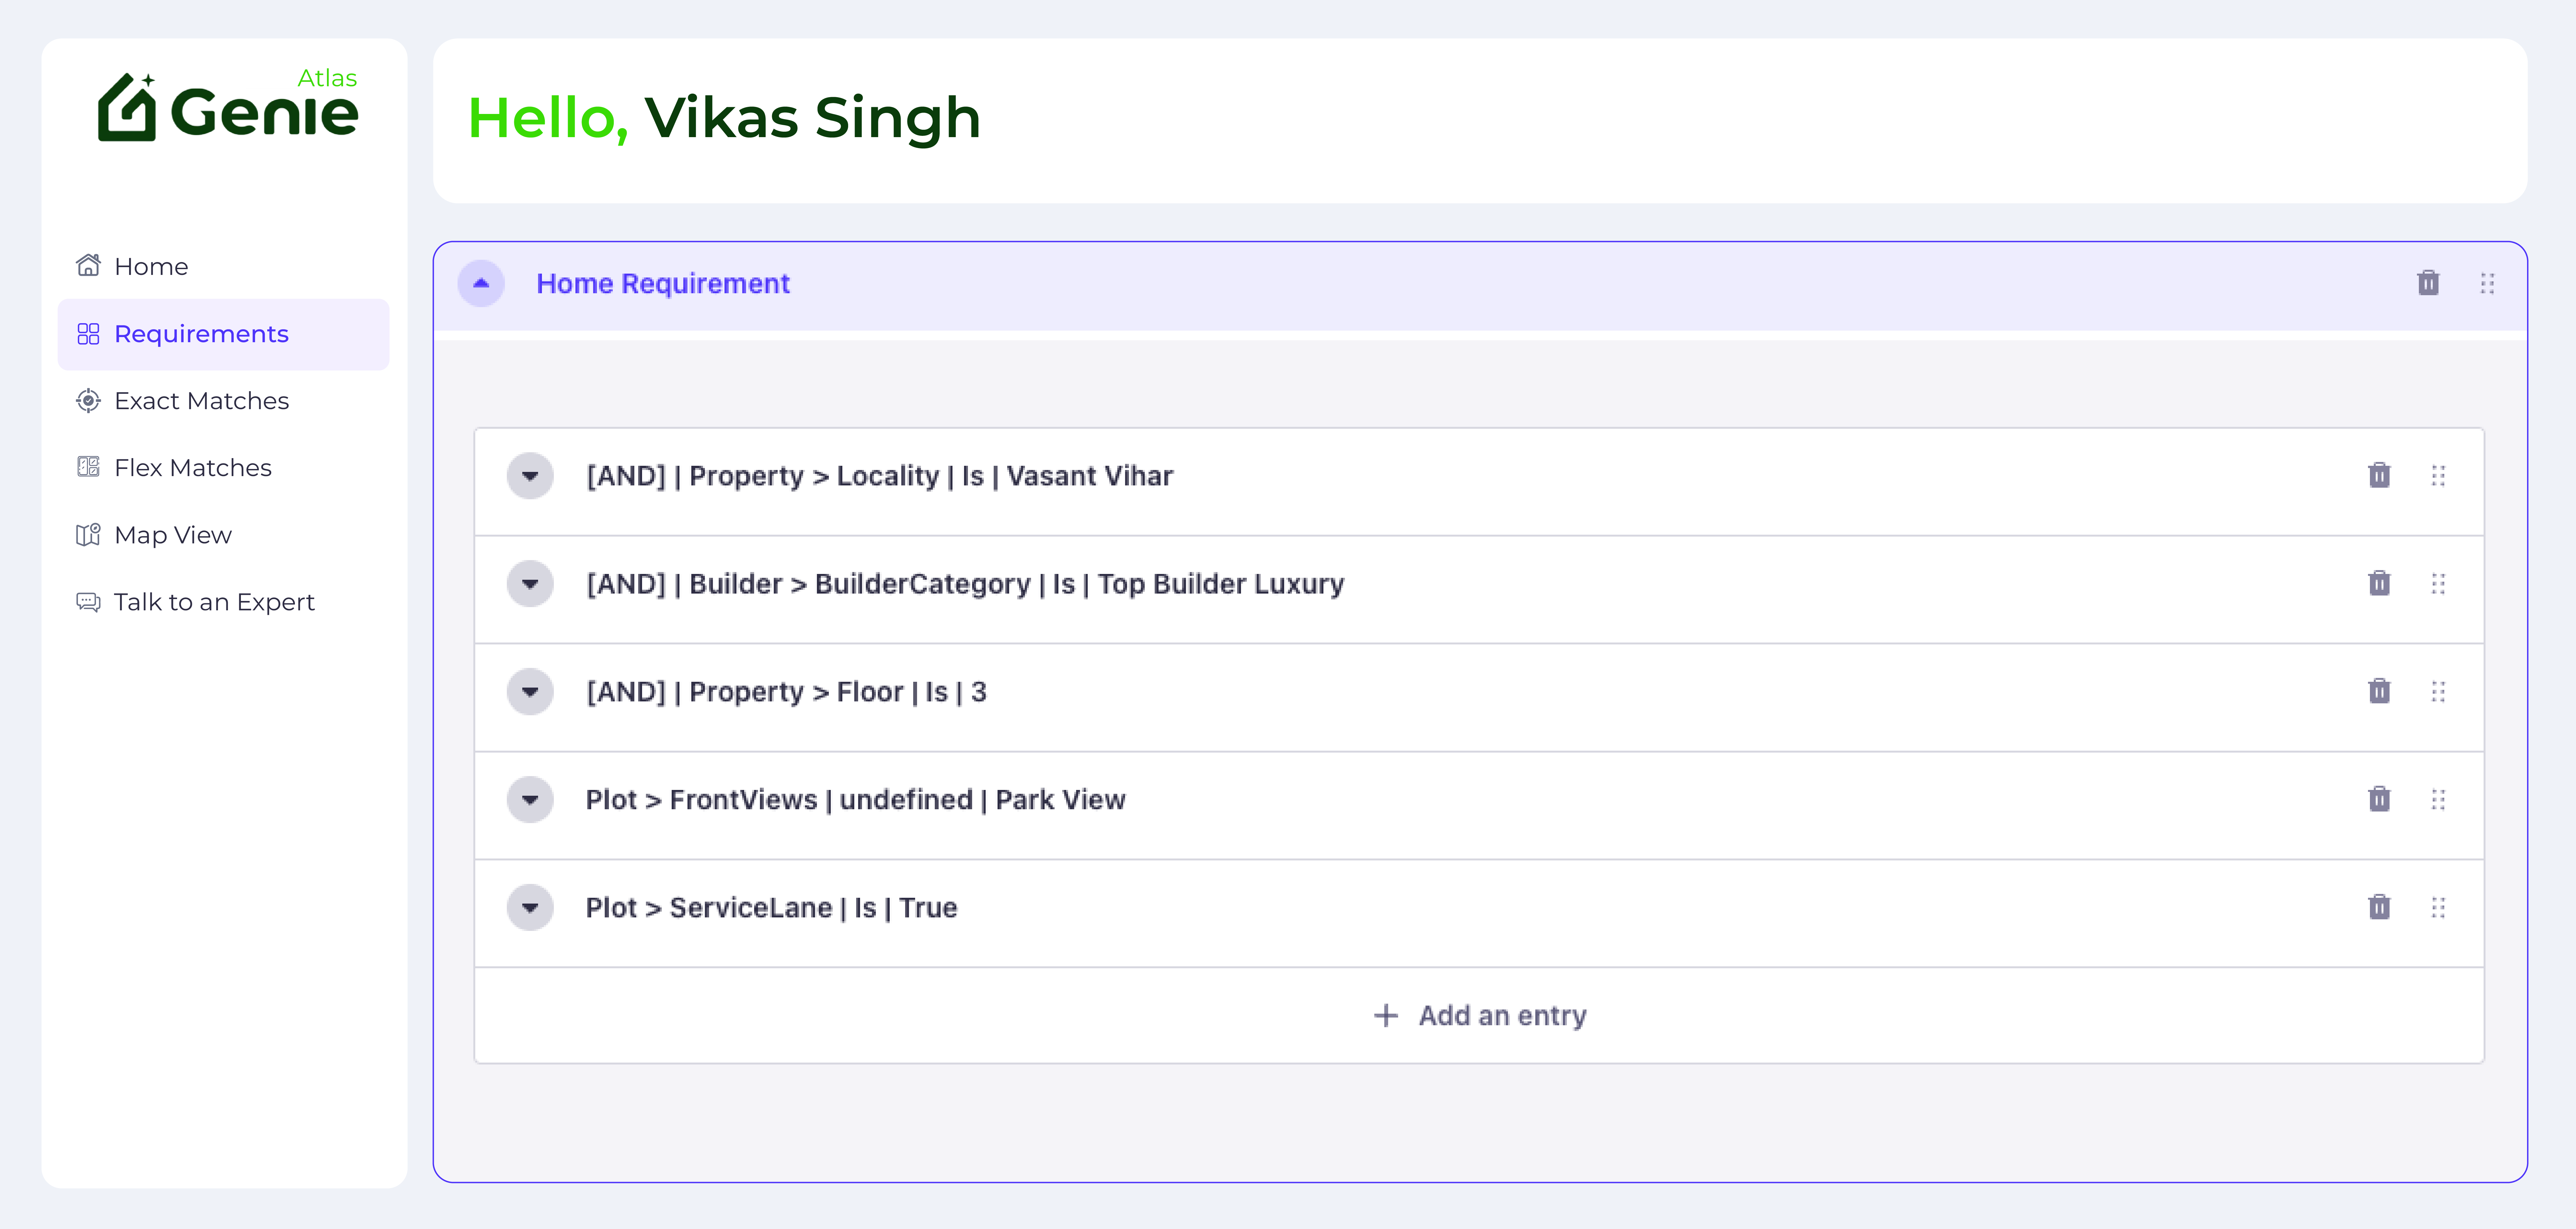Delete the Home Requirement section

tap(2428, 284)
